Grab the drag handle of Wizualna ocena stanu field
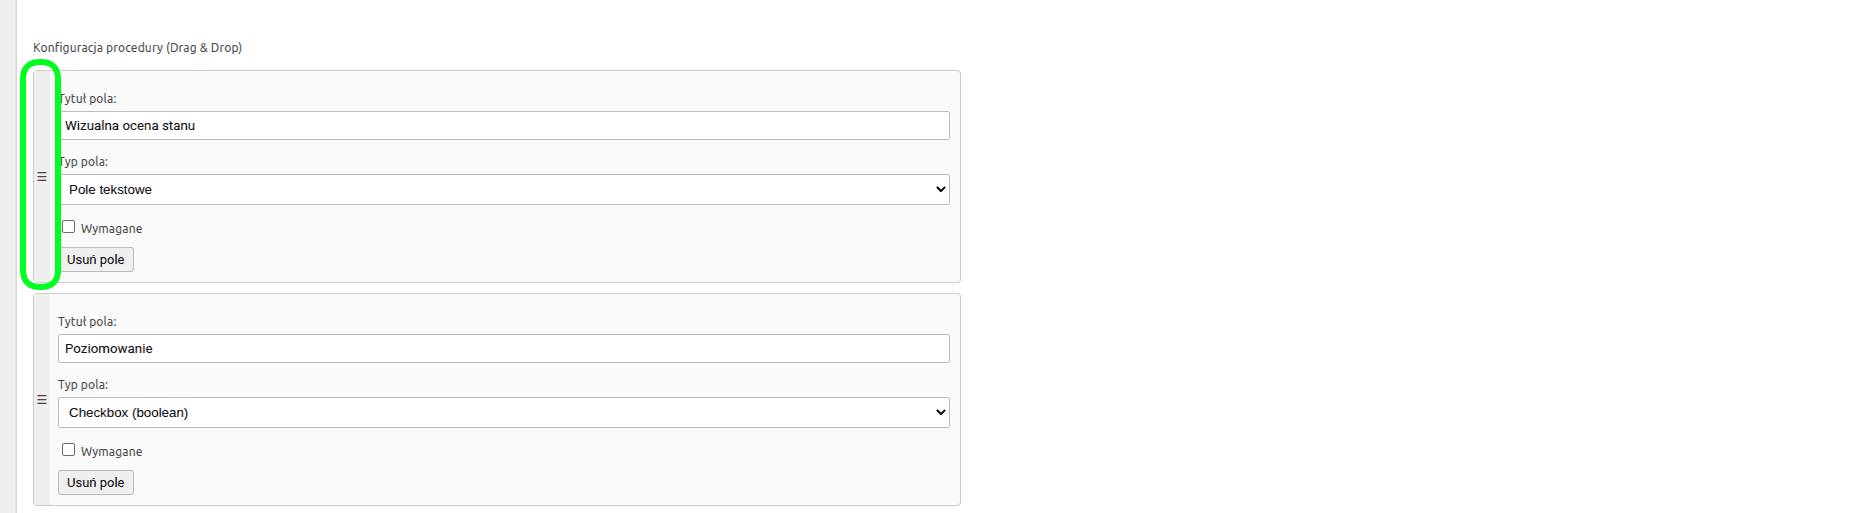Screen dimensions: 1869x513 (x=41, y=177)
